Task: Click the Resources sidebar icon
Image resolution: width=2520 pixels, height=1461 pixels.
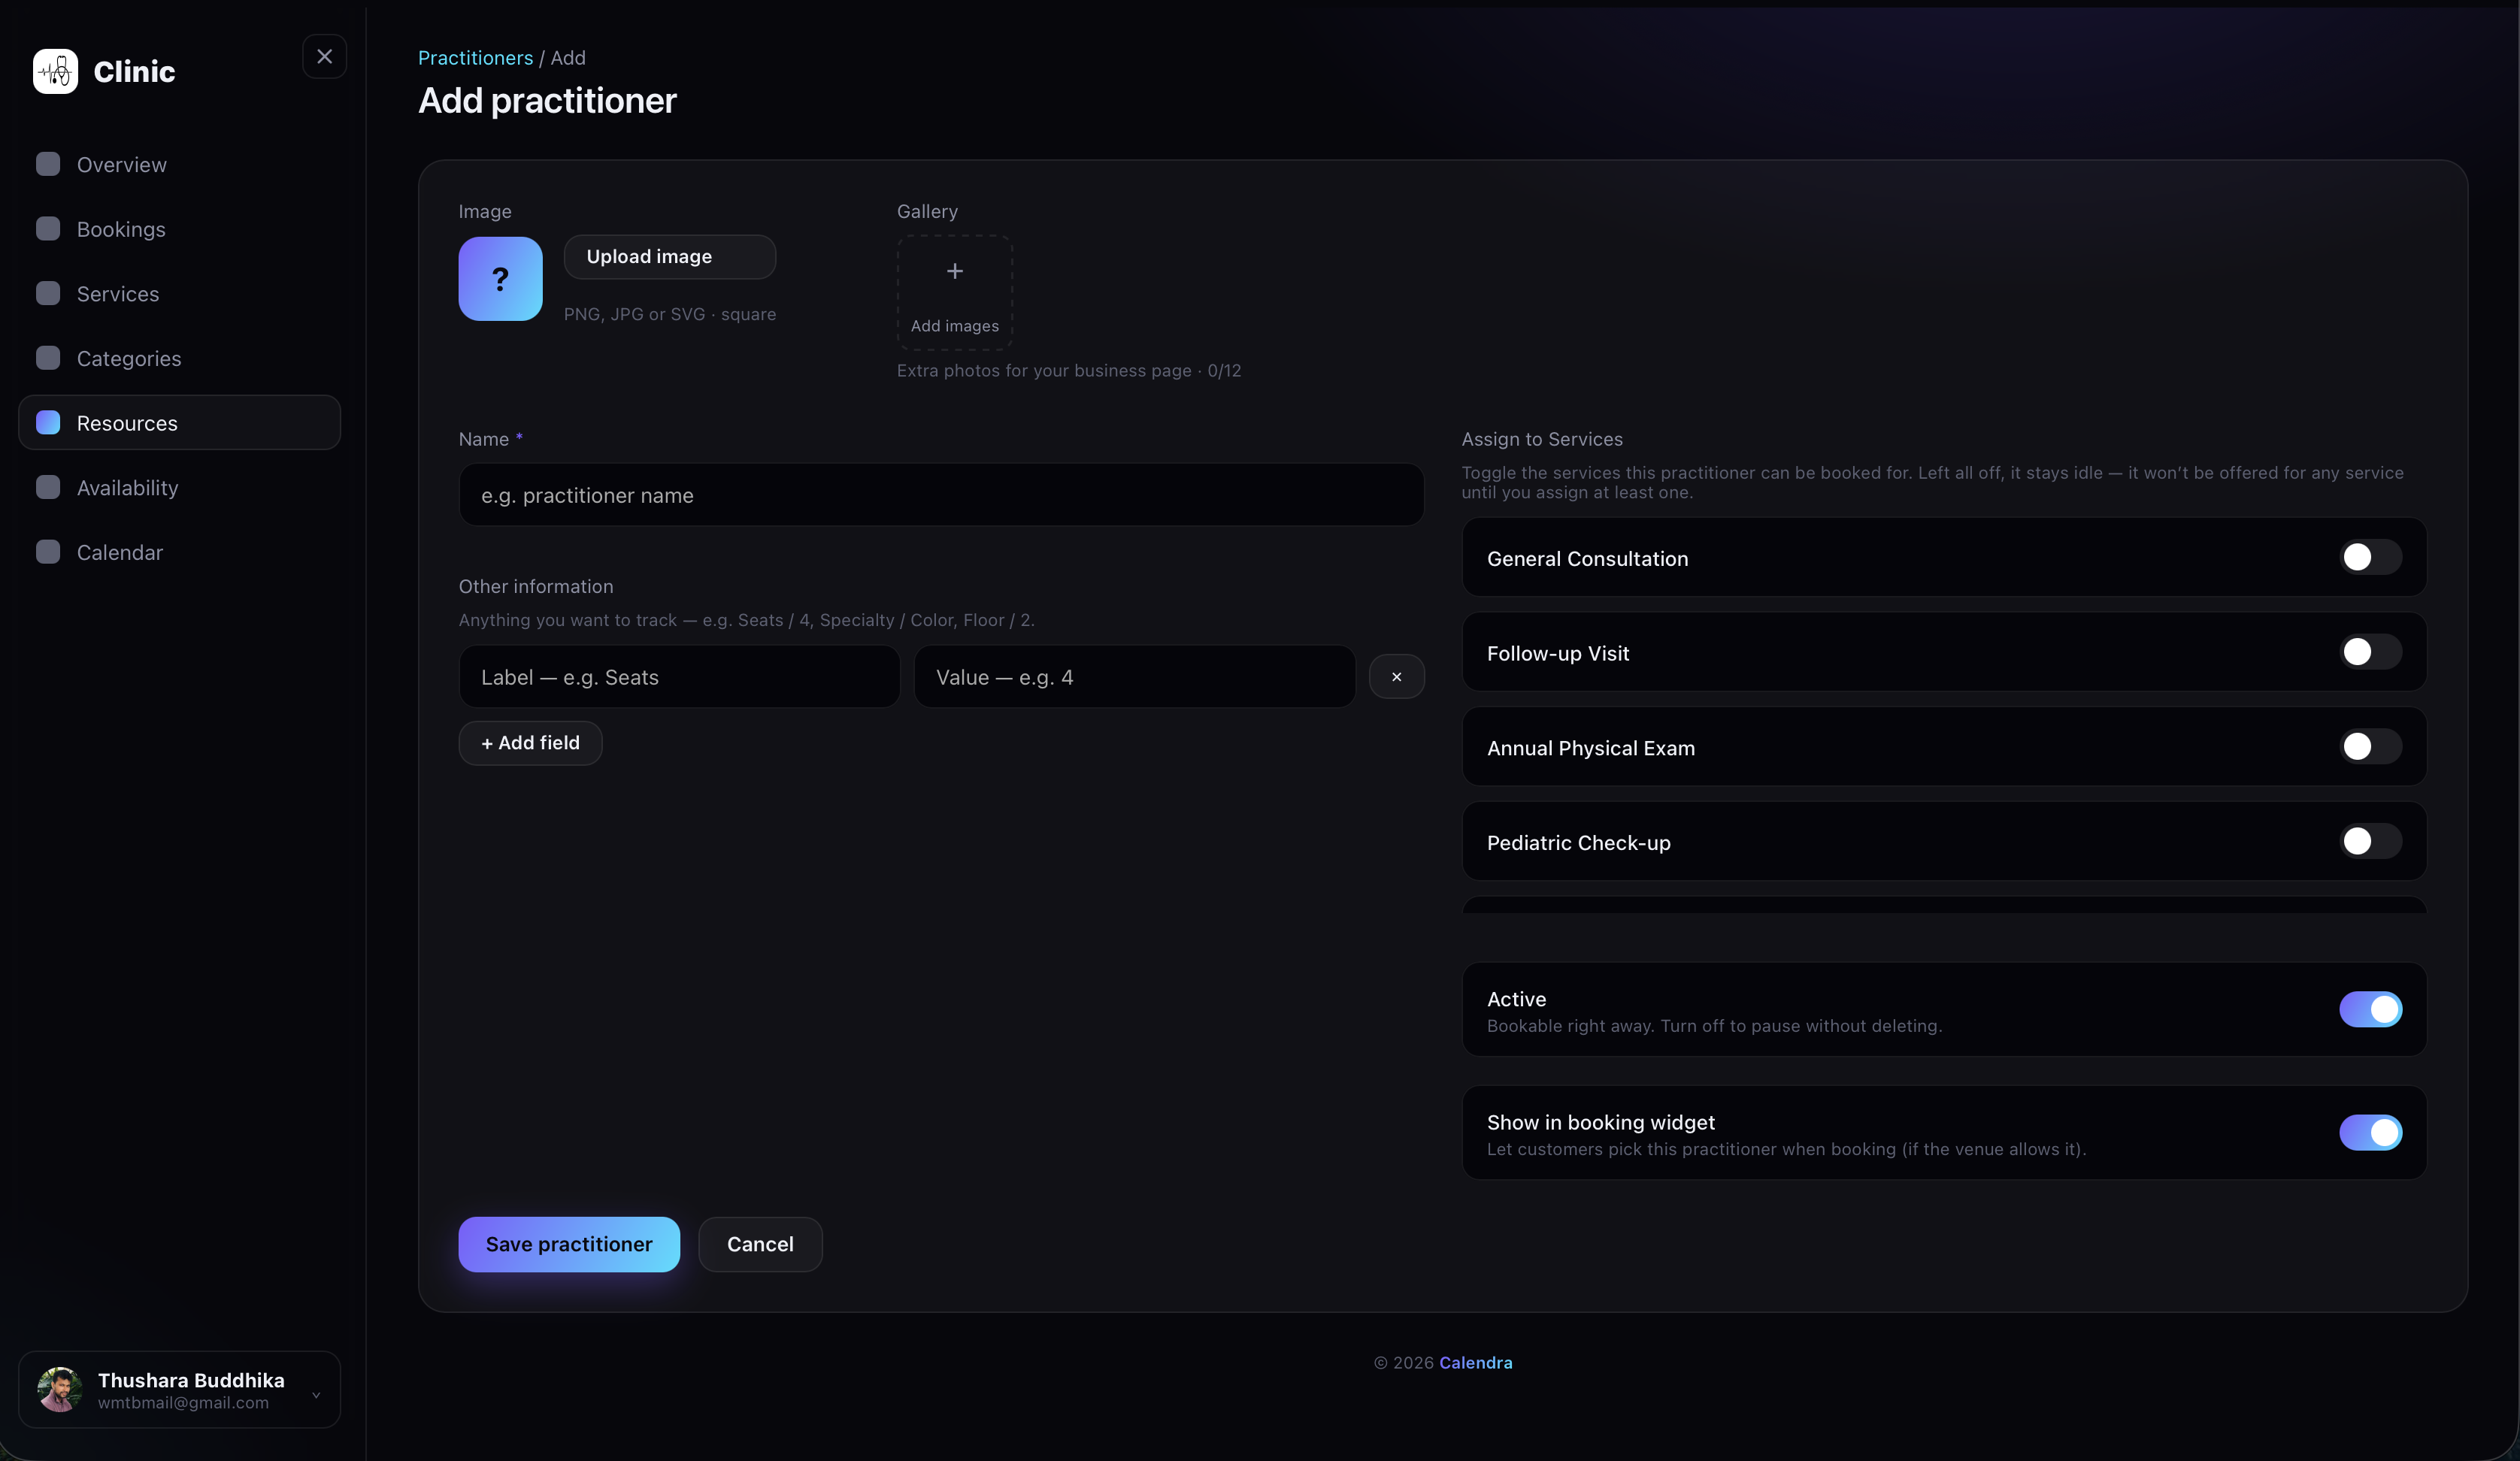Action: [x=48, y=423]
